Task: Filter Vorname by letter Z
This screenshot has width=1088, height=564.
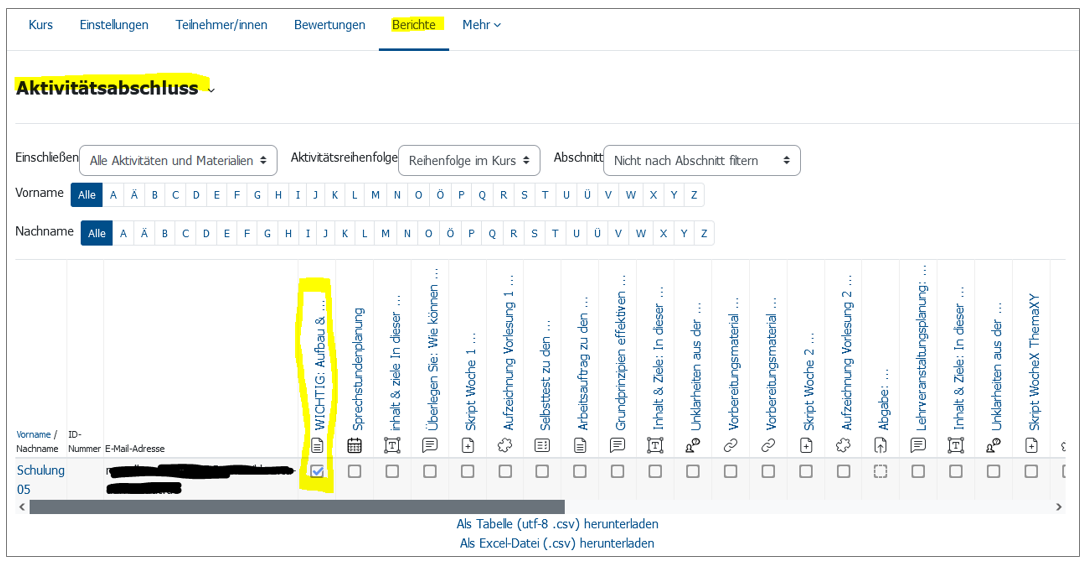Action: (x=694, y=195)
